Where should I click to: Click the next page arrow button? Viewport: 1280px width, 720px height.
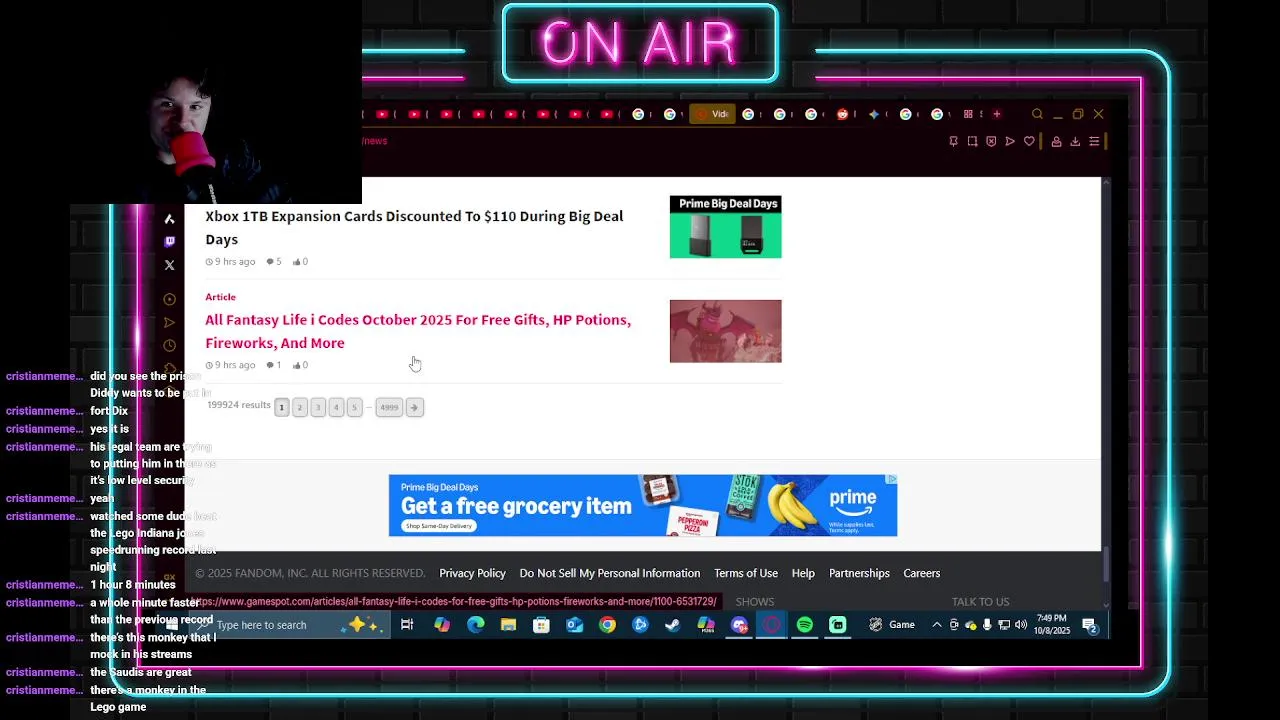tap(414, 407)
